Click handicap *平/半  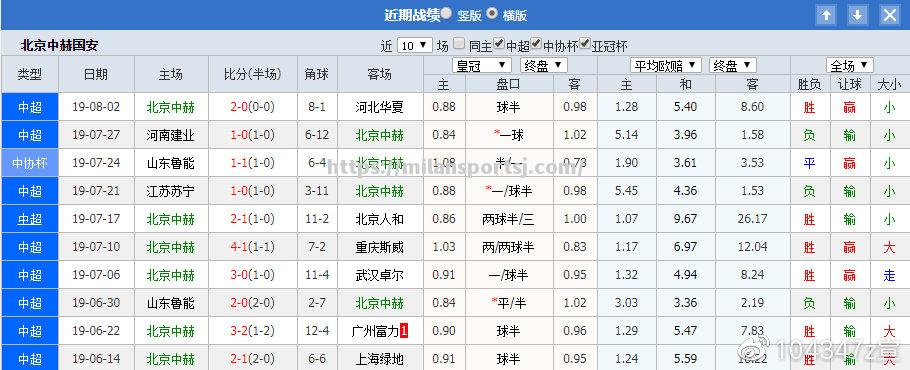click(508, 303)
